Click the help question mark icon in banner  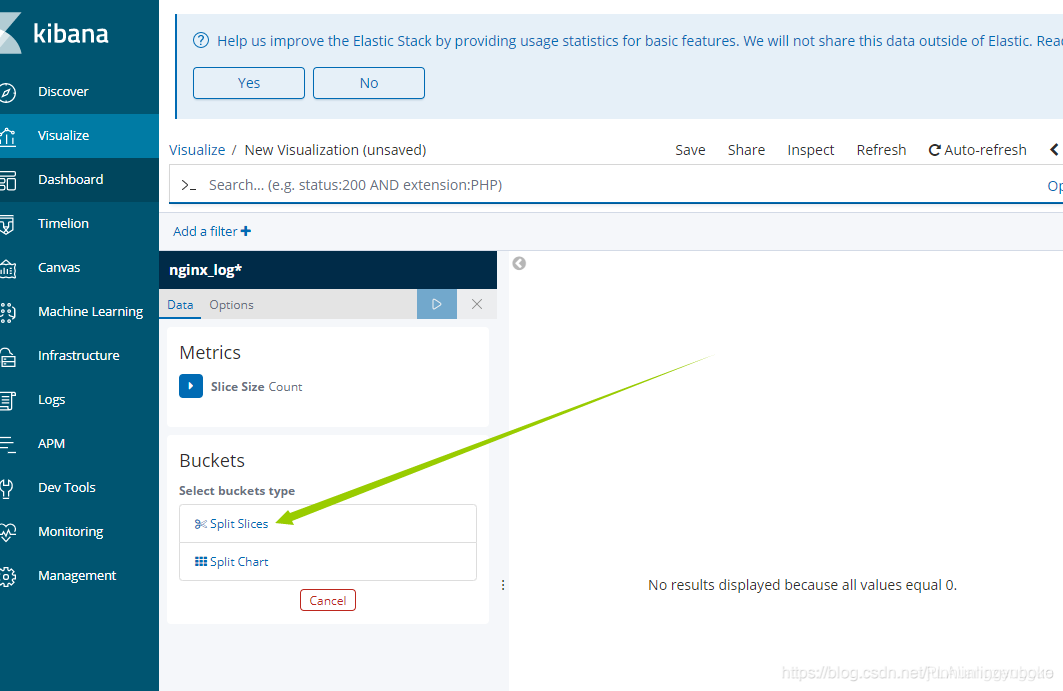coord(201,40)
